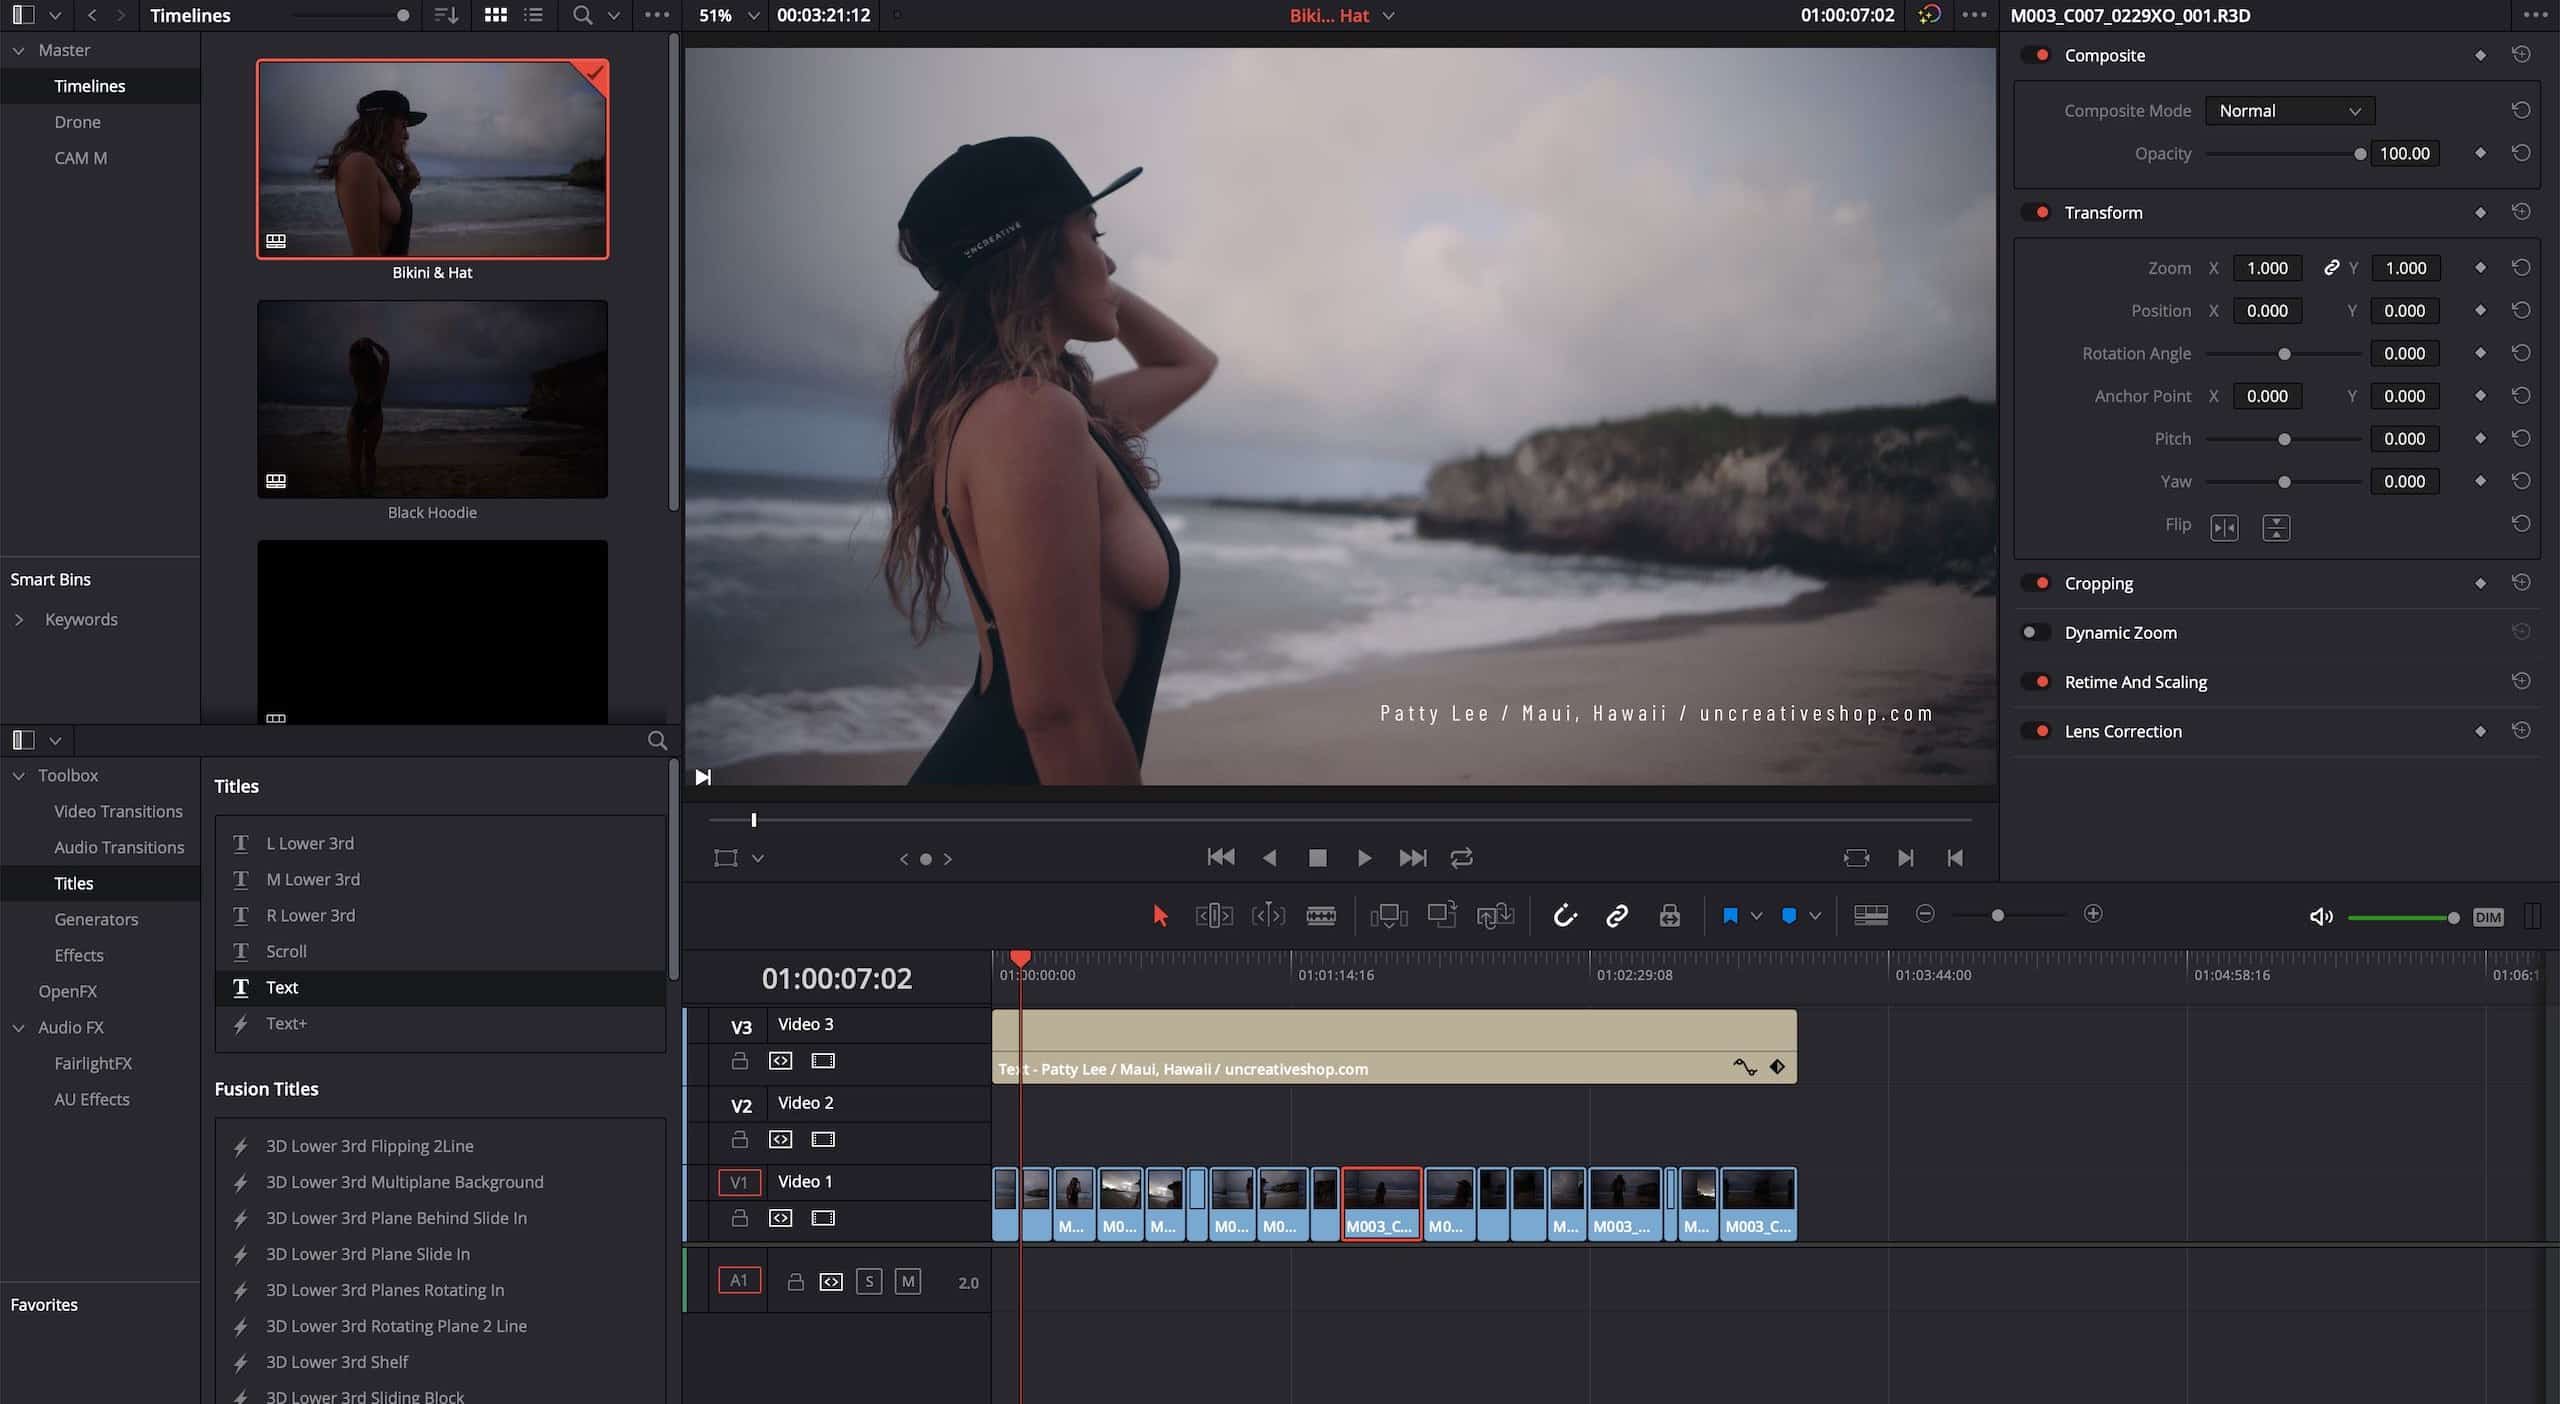The image size is (2560, 1404).
Task: Reset the Rotation Angle value
Action: click(x=2521, y=353)
